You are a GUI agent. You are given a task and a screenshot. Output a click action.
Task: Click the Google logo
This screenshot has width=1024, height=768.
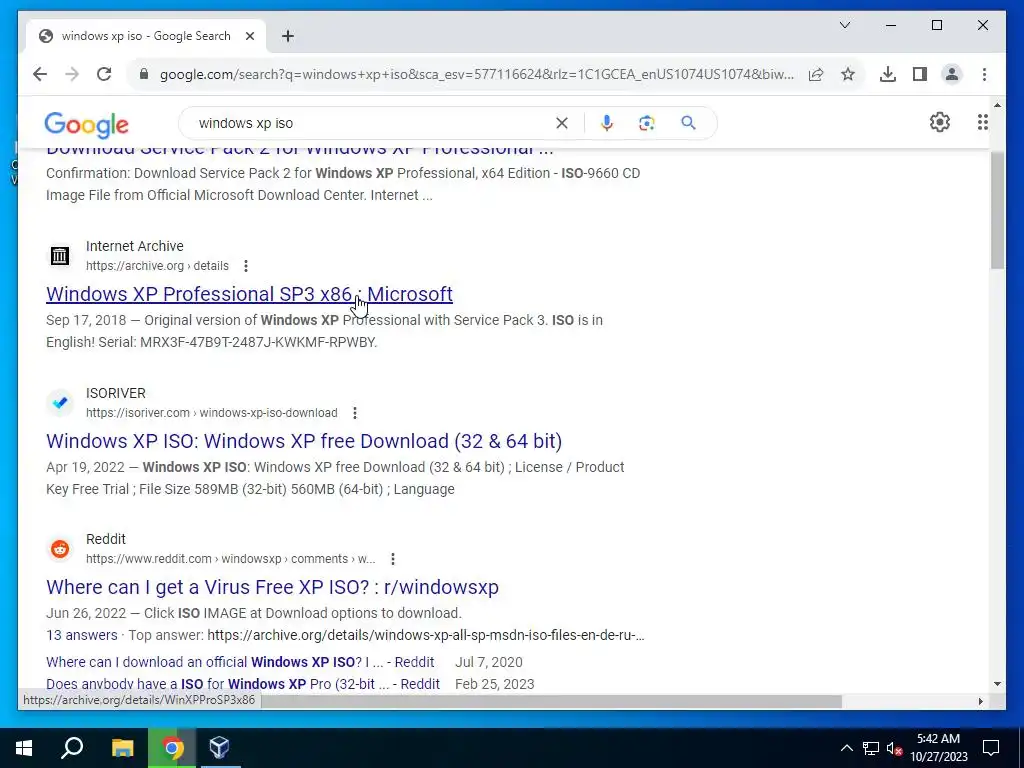pyautogui.click(x=86, y=125)
